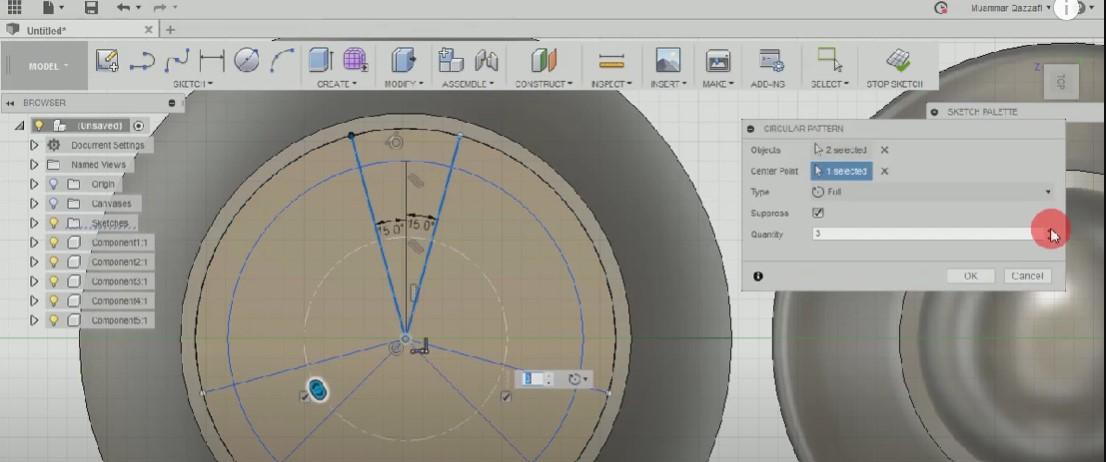Toggle visibility bulb of Component3:1

[52, 281]
